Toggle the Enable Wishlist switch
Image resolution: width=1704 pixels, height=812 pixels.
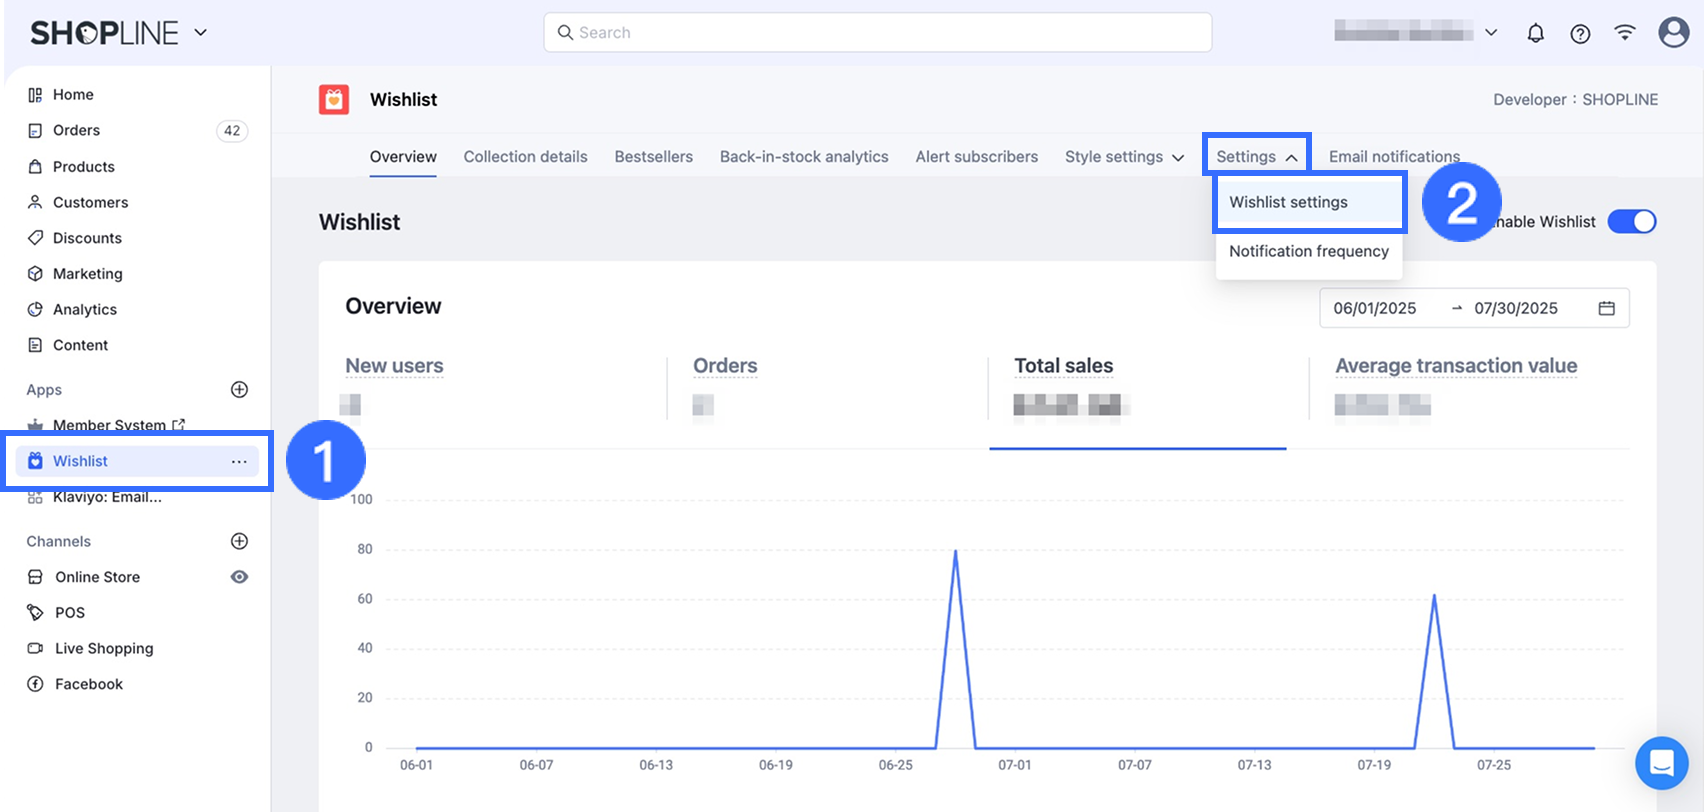point(1631,222)
